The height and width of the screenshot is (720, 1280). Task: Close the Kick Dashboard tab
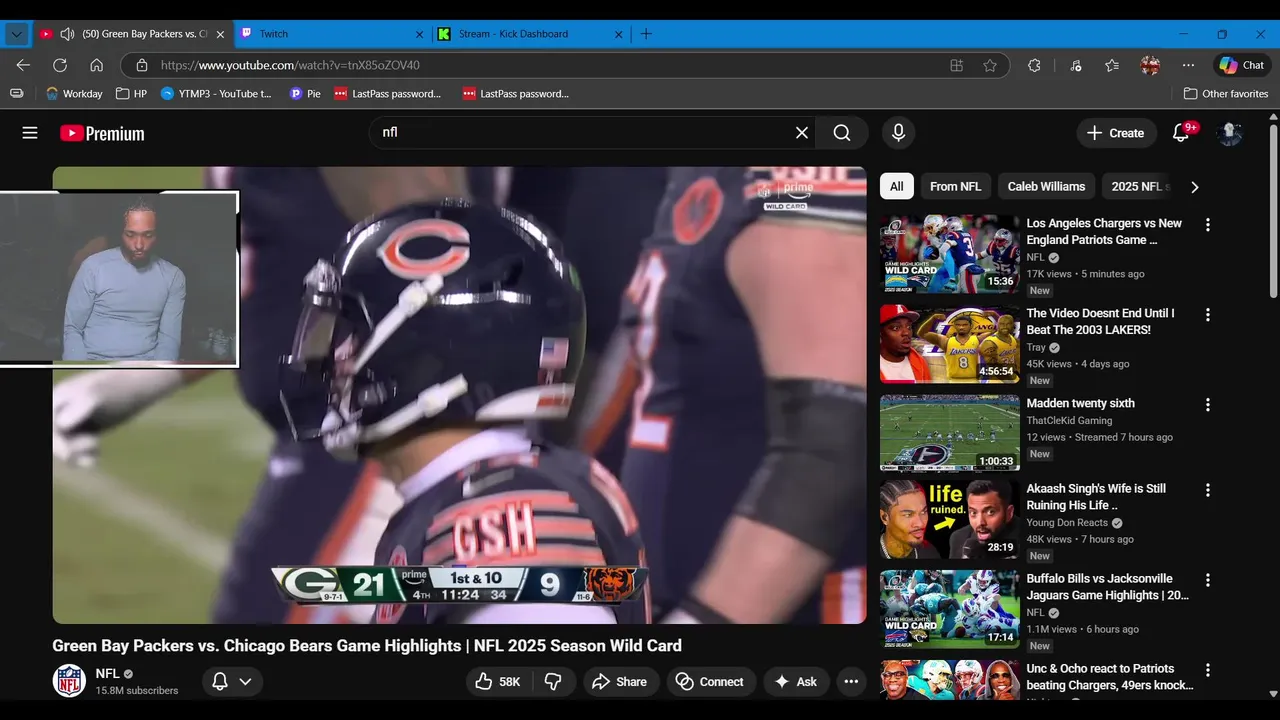[619, 34]
